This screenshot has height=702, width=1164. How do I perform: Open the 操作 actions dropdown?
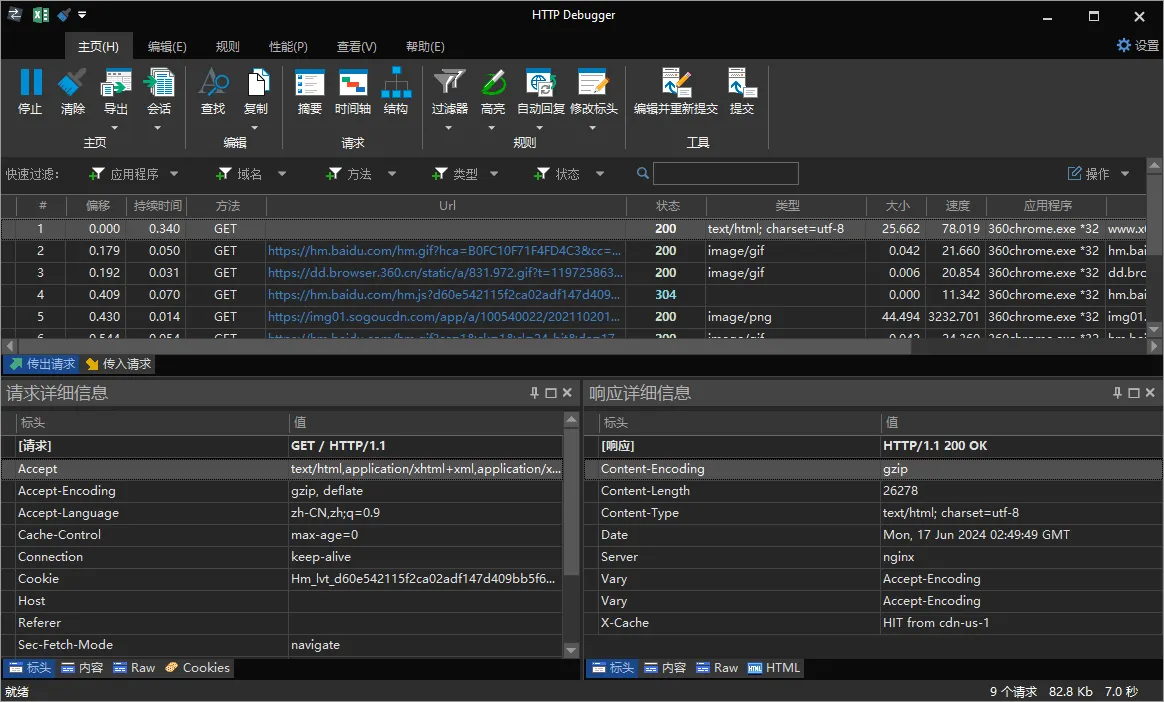(1099, 174)
